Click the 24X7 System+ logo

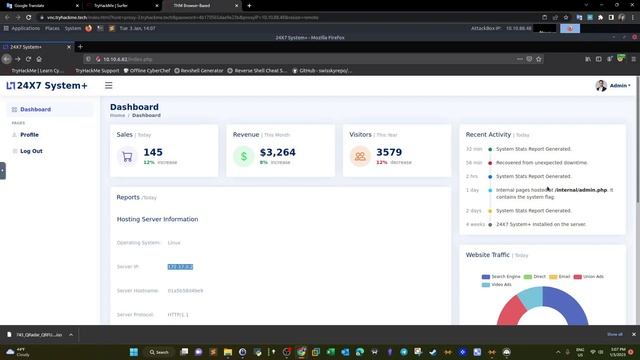tap(47, 85)
